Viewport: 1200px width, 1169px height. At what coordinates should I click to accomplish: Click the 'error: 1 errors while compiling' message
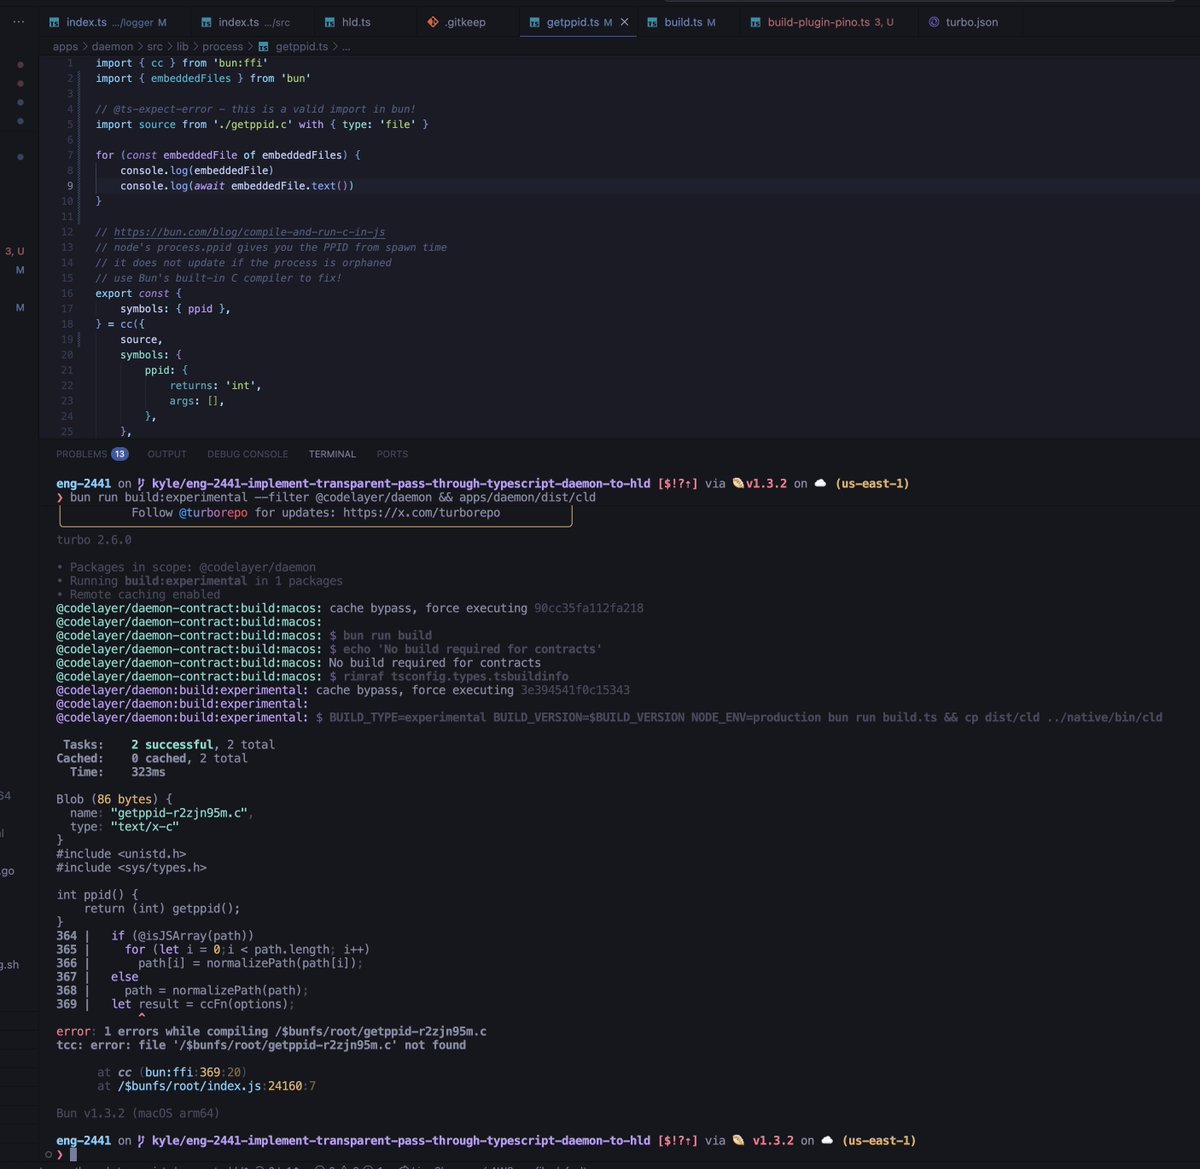(x=271, y=1031)
